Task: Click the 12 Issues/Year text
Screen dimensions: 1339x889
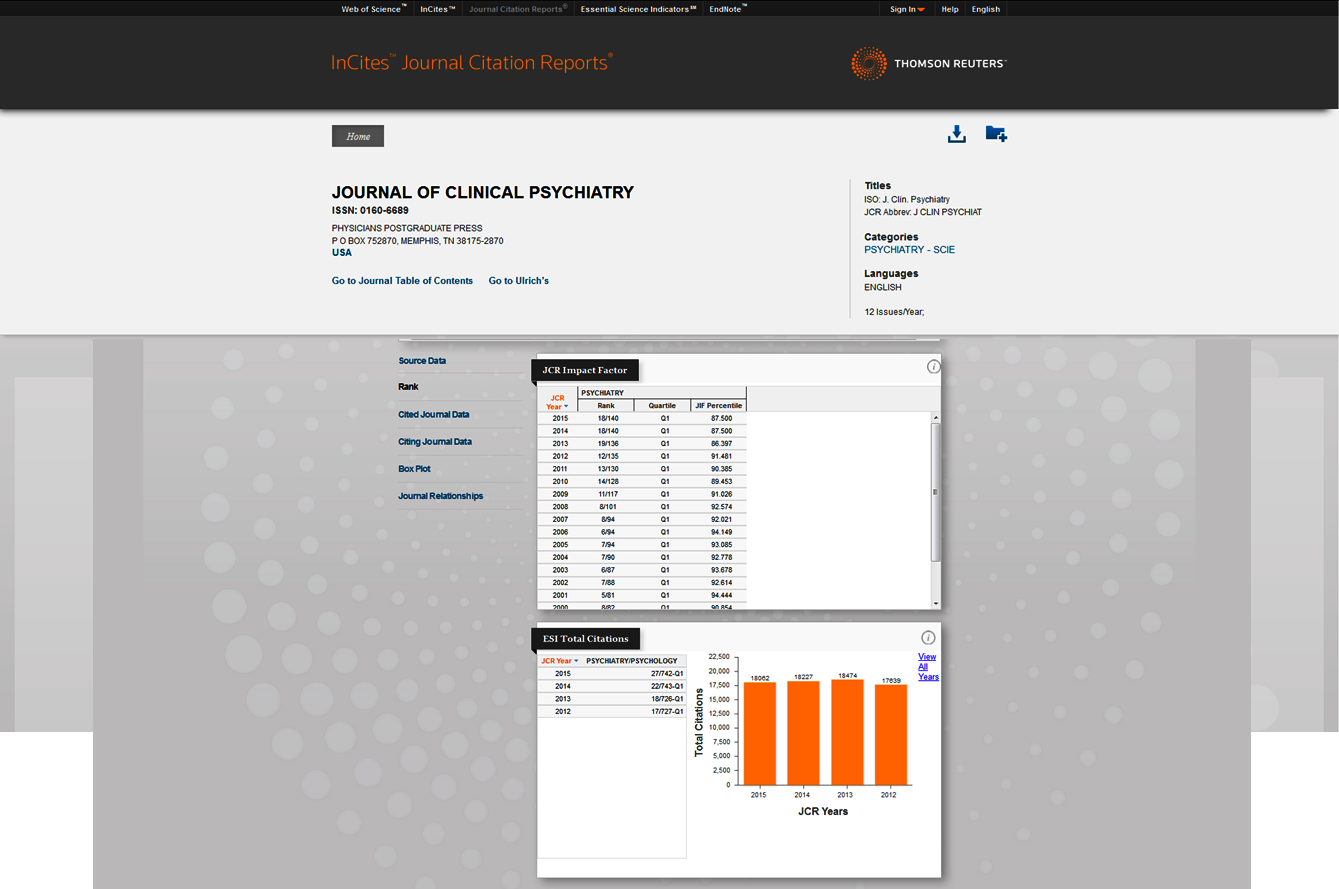Action: pos(894,312)
